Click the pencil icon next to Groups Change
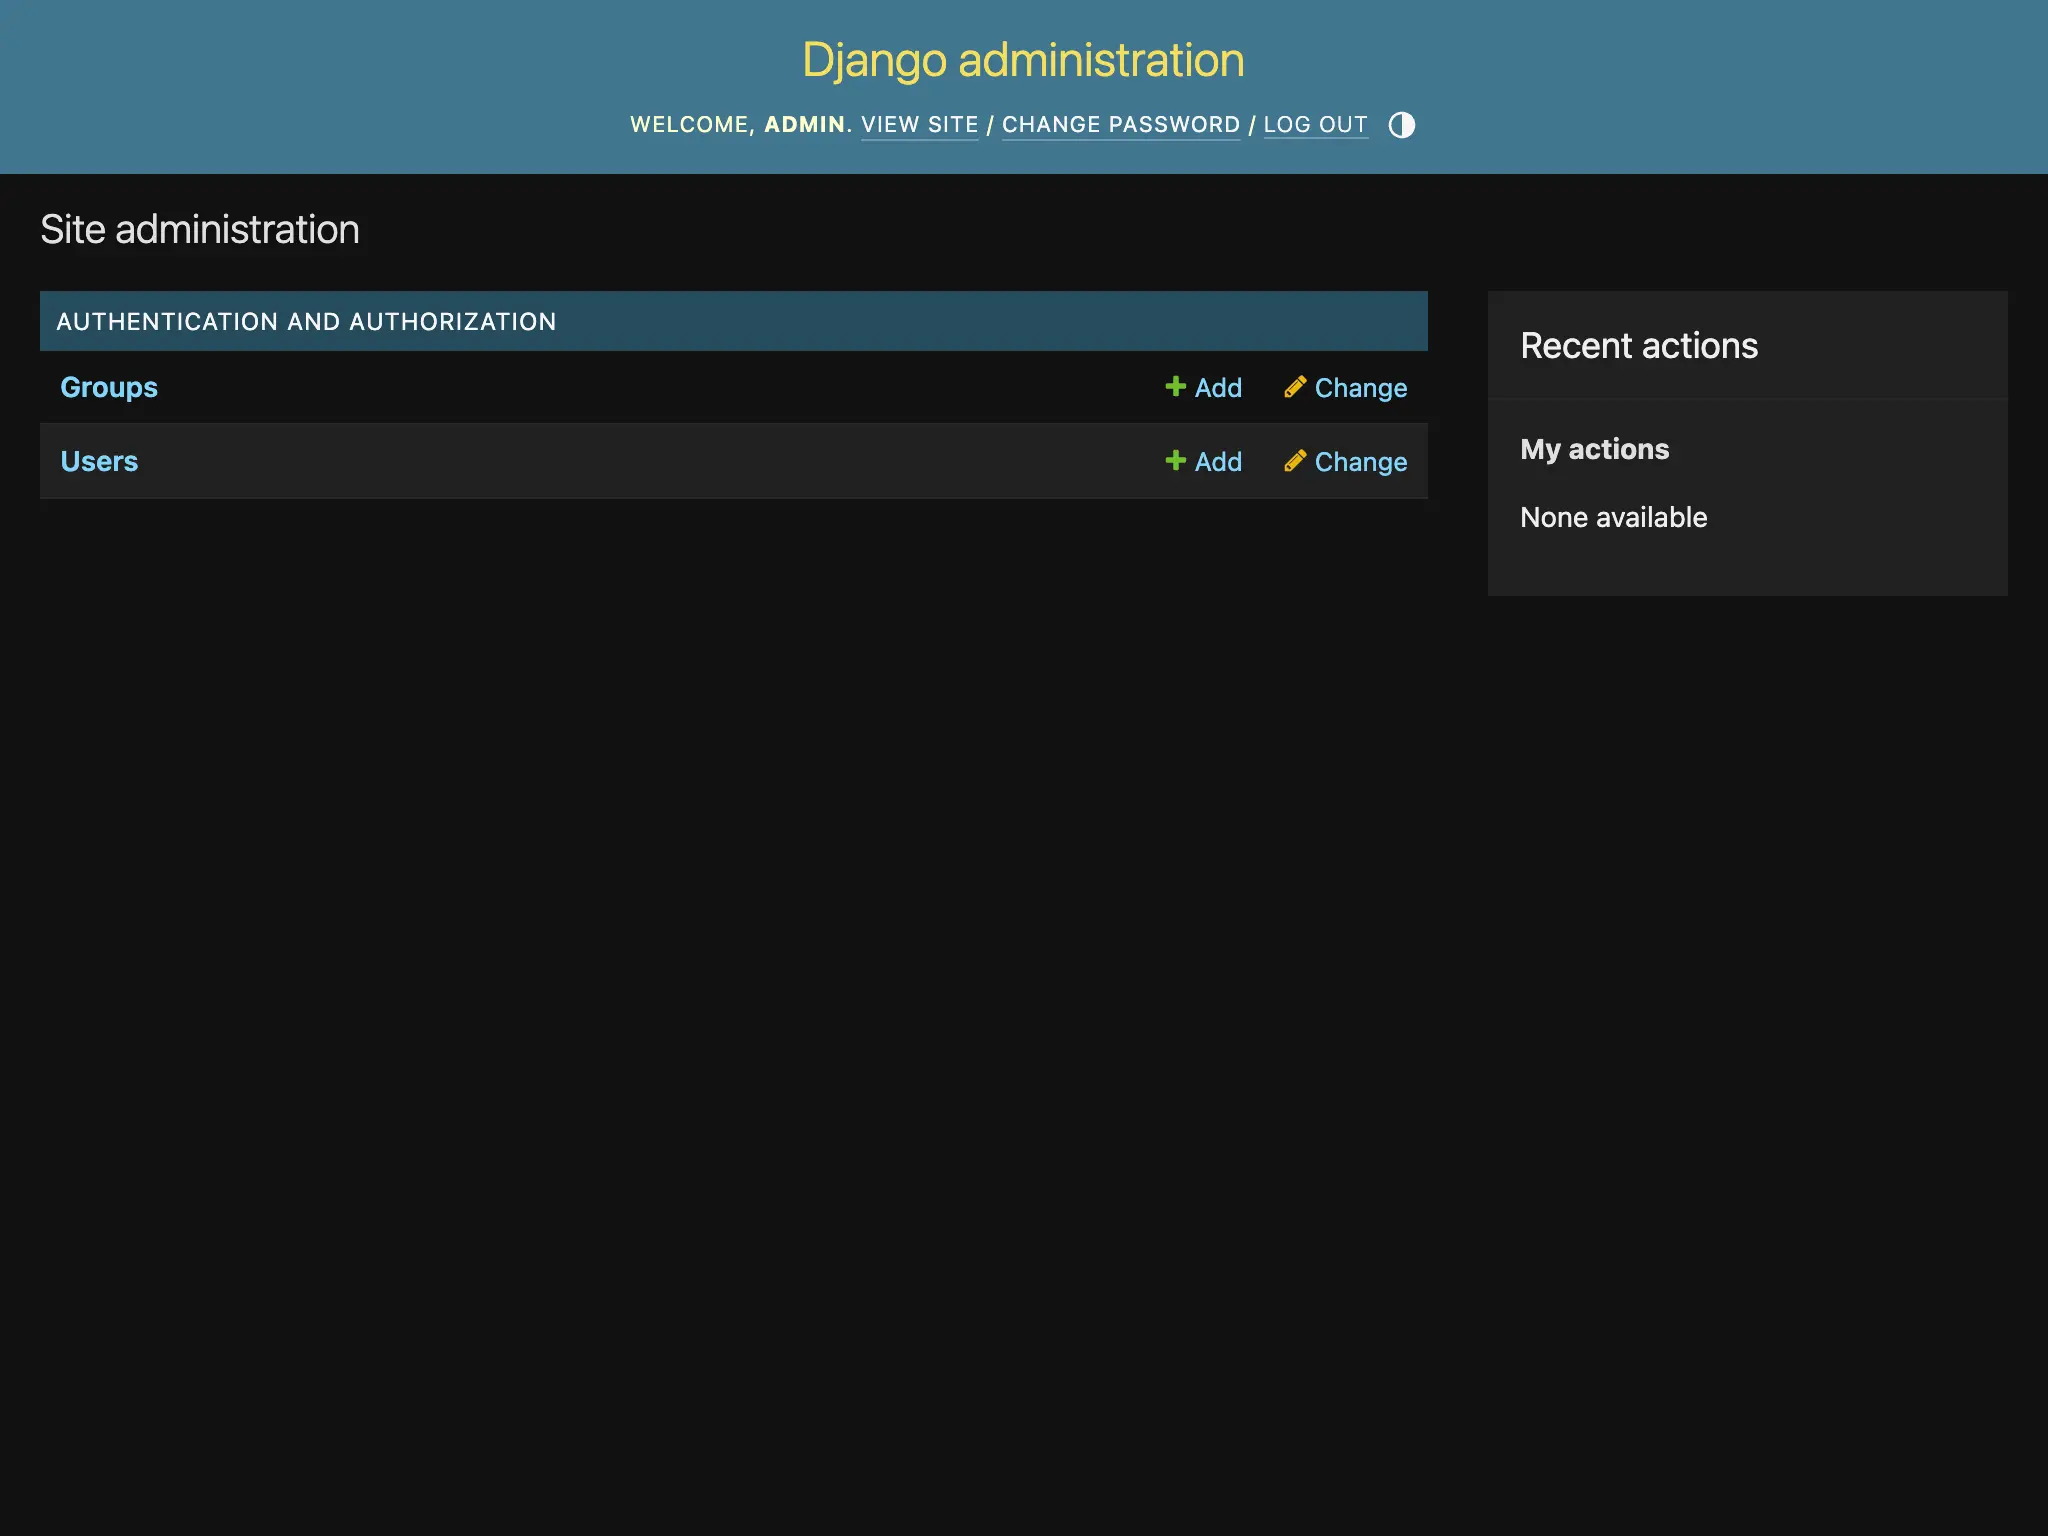 click(x=1295, y=387)
